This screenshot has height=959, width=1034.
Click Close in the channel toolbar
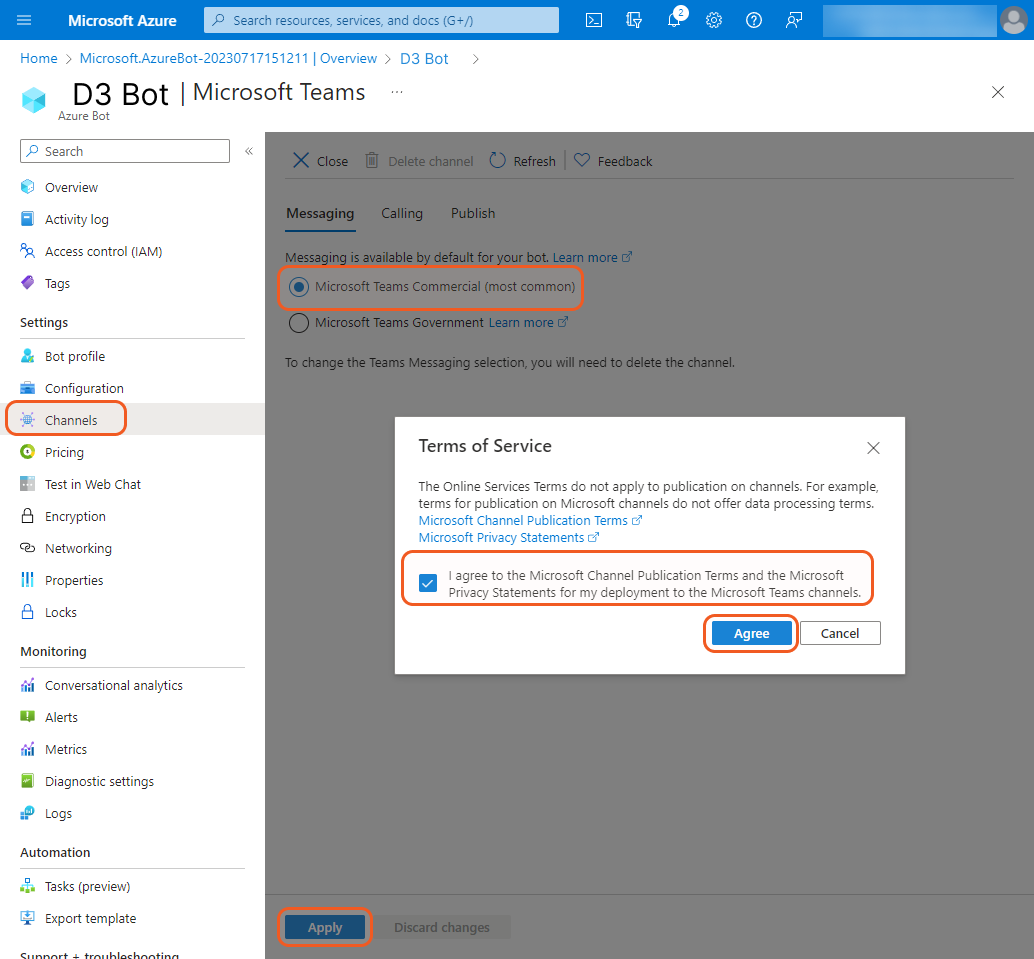tap(320, 161)
